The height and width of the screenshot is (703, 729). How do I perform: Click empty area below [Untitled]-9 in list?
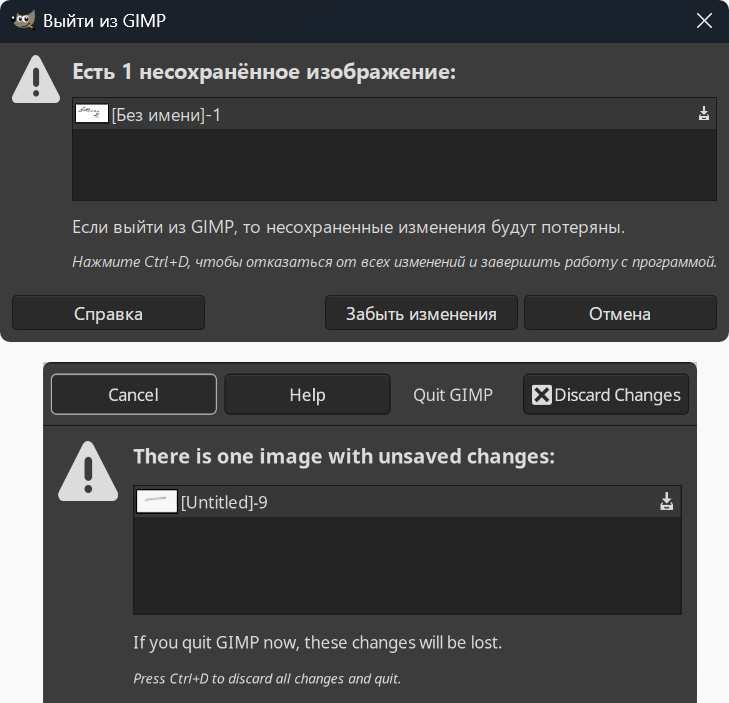coord(407,565)
